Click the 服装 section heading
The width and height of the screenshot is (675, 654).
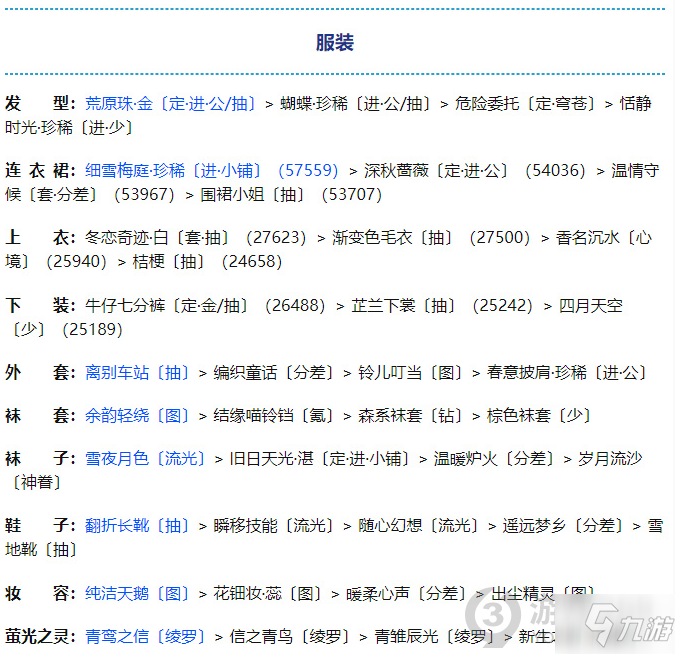[335, 42]
